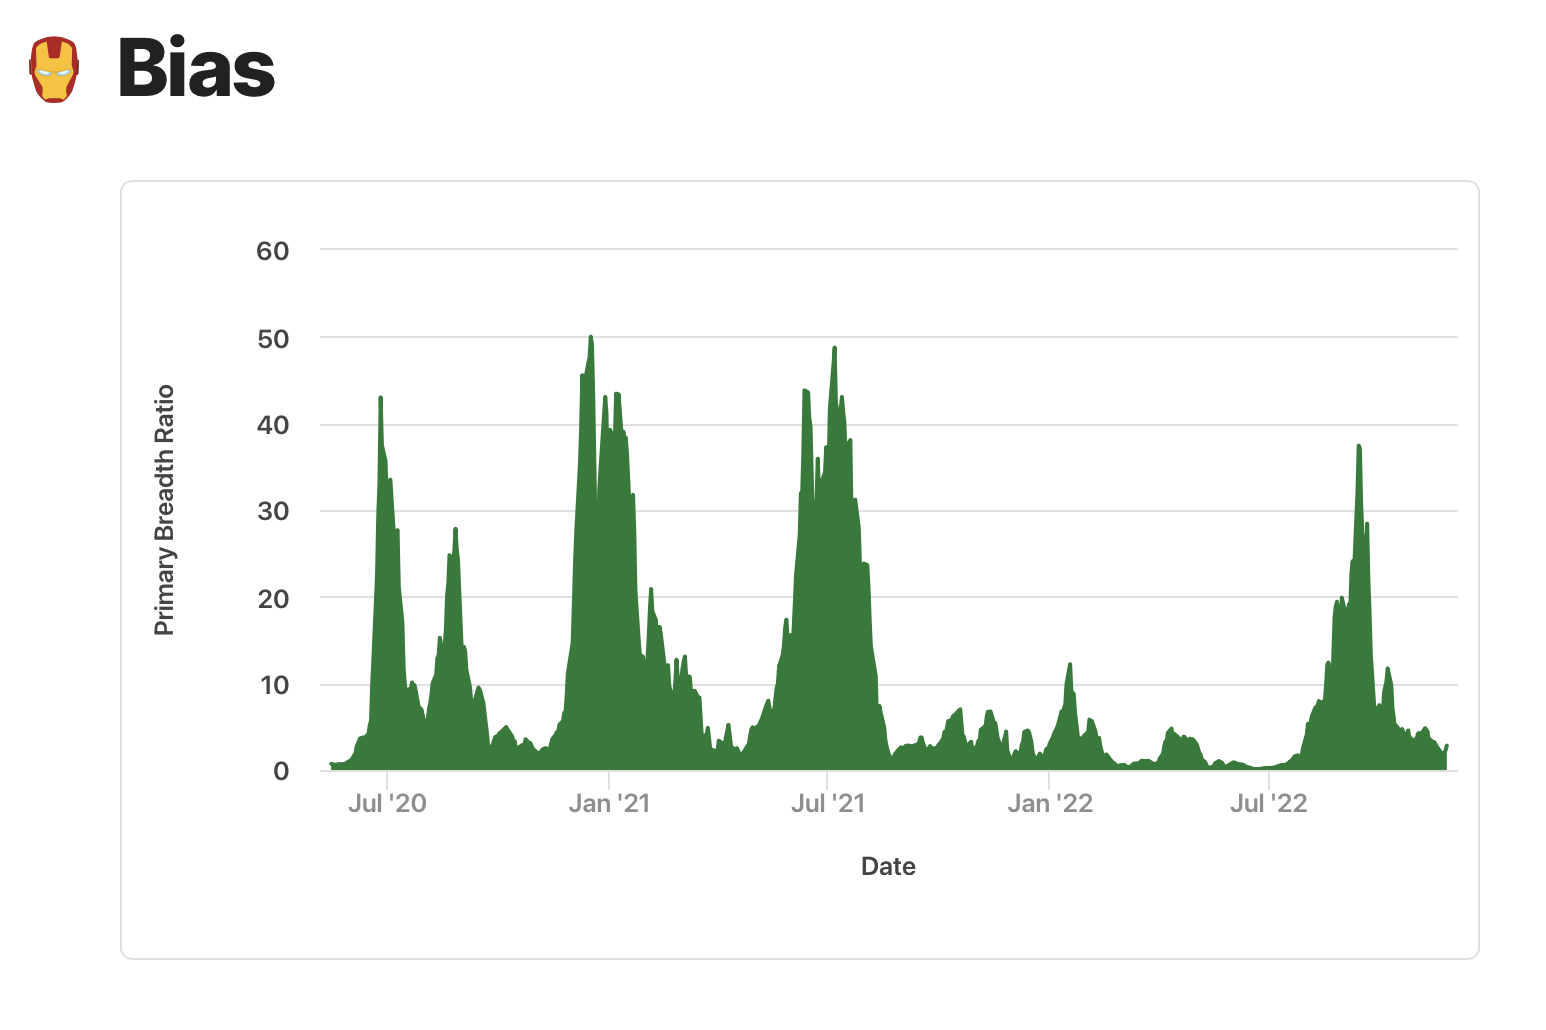Click the 60 y-axis tick label

click(273, 251)
